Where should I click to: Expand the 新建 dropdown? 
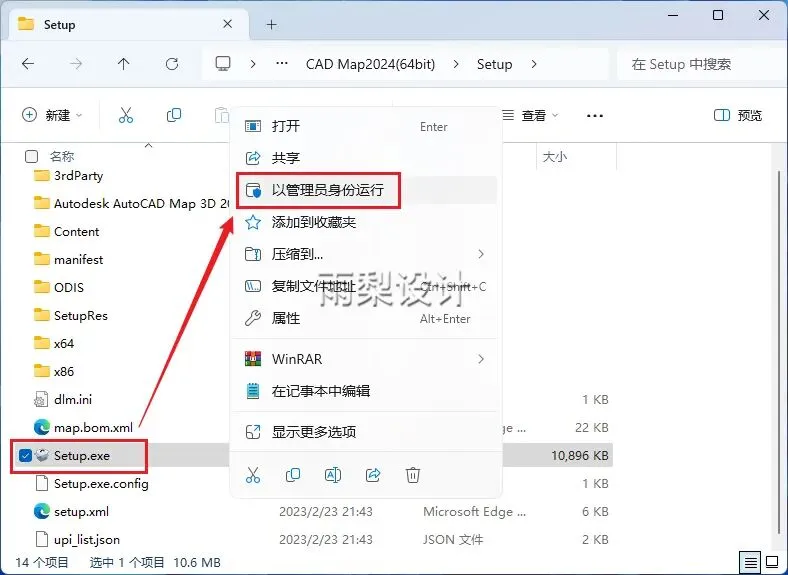pyautogui.click(x=52, y=115)
